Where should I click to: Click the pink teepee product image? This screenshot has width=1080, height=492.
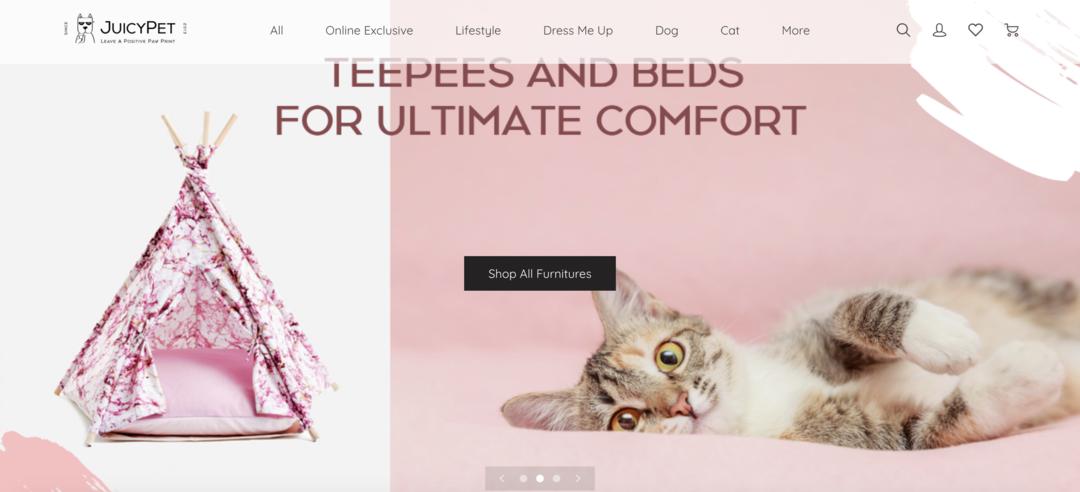point(195,279)
